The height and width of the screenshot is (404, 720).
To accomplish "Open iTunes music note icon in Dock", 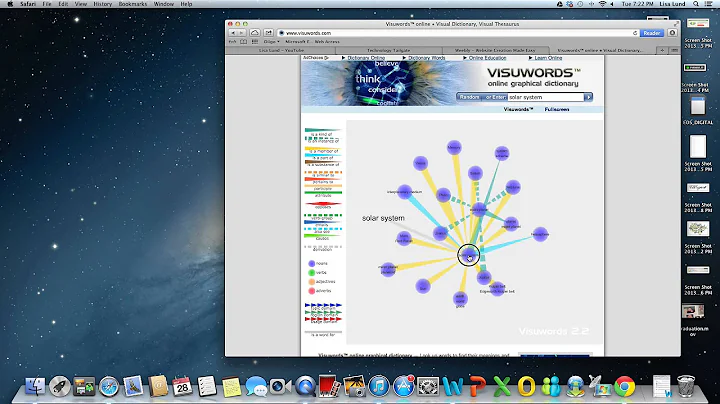I will pos(378,386).
